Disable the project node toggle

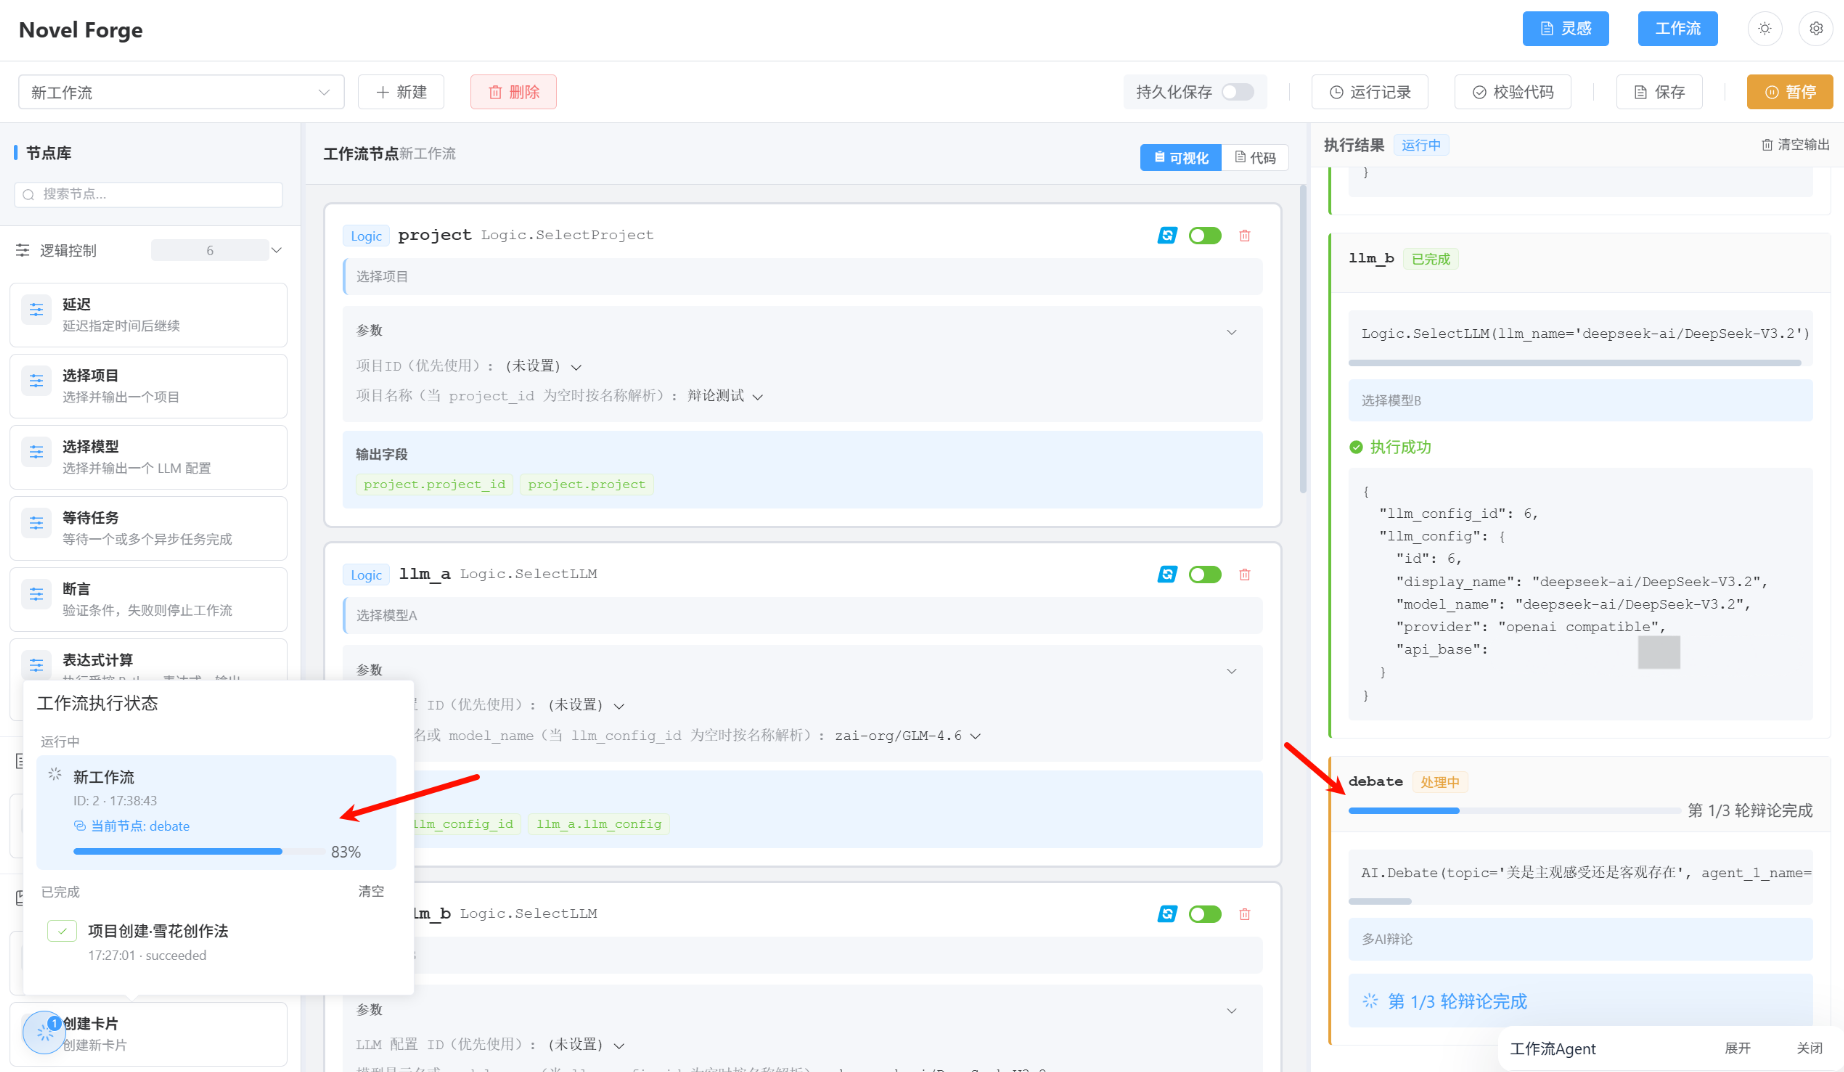pyautogui.click(x=1205, y=236)
